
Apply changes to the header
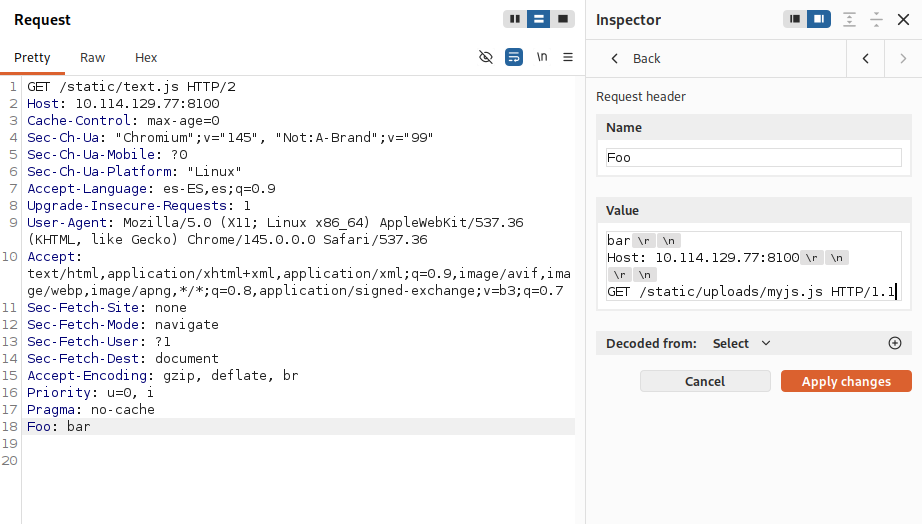pos(846,381)
